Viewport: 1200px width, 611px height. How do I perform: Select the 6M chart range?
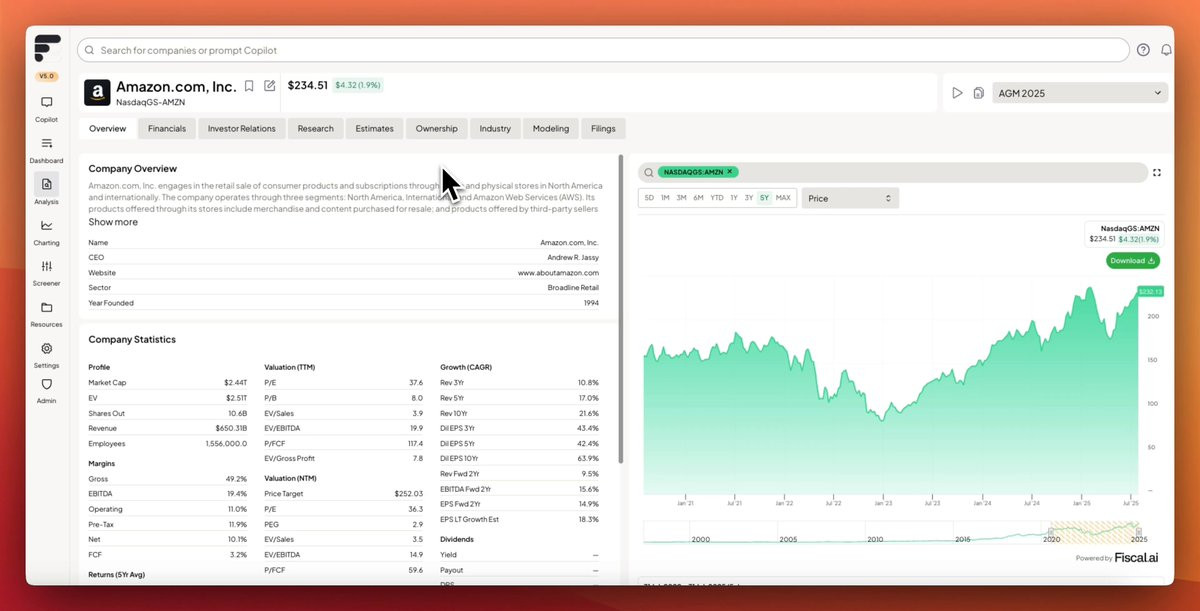click(x=698, y=198)
